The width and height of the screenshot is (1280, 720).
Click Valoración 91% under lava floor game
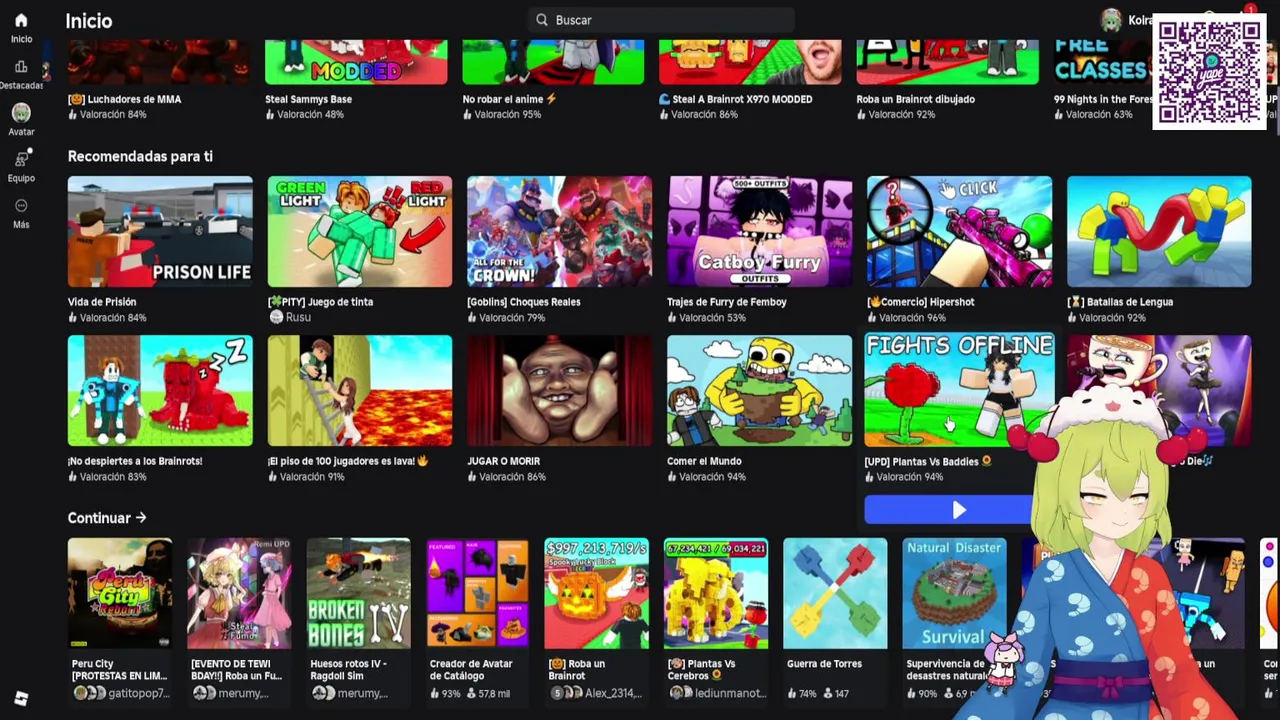tap(306, 477)
